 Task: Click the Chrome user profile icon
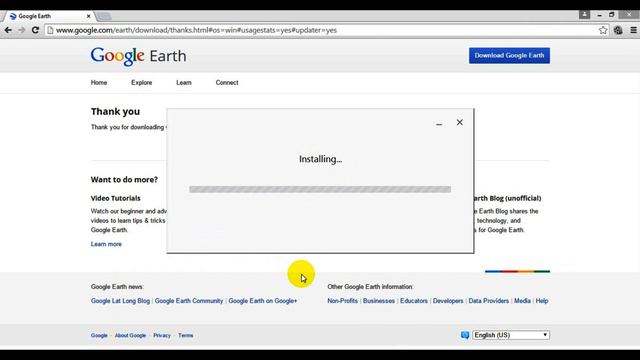pyautogui.click(x=584, y=15)
